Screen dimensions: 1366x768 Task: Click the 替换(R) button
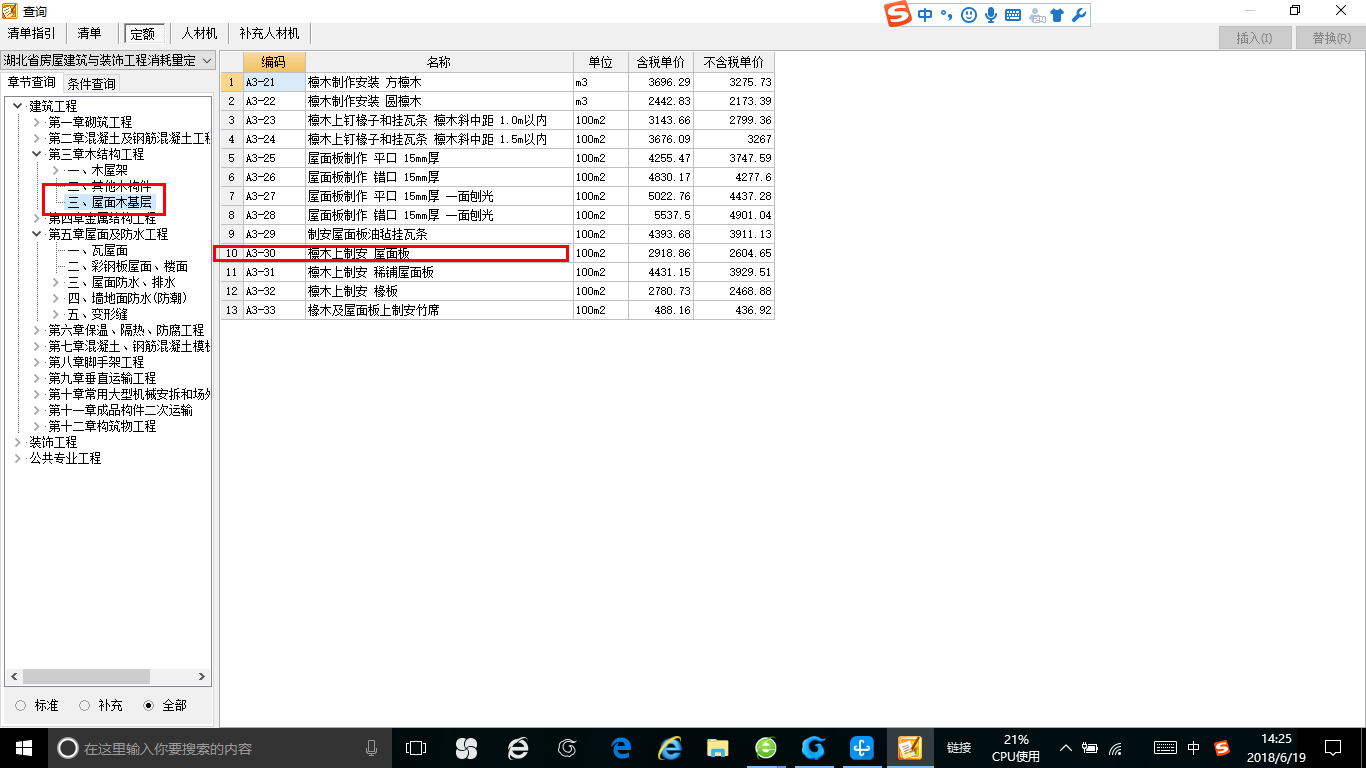click(1331, 38)
